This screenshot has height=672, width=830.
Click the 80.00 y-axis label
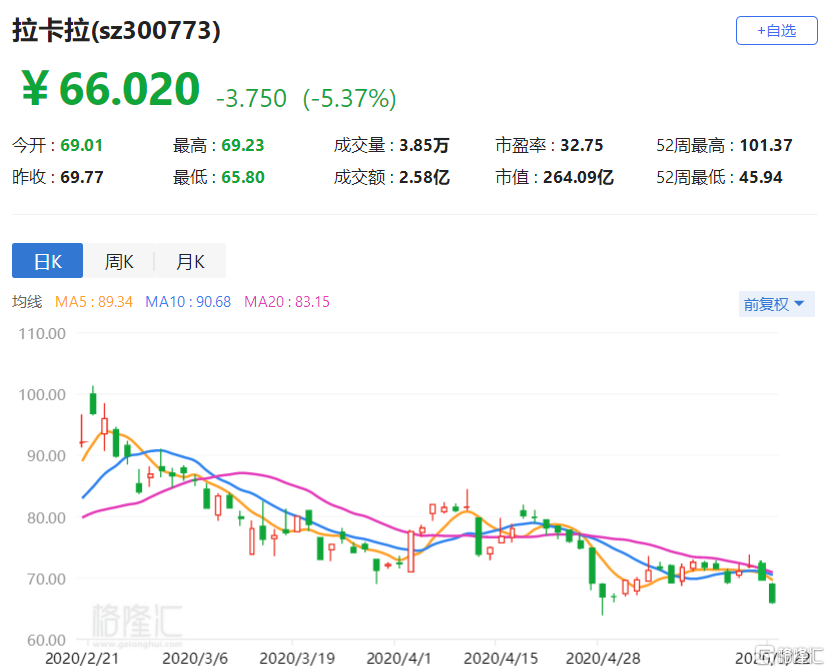pos(46,517)
